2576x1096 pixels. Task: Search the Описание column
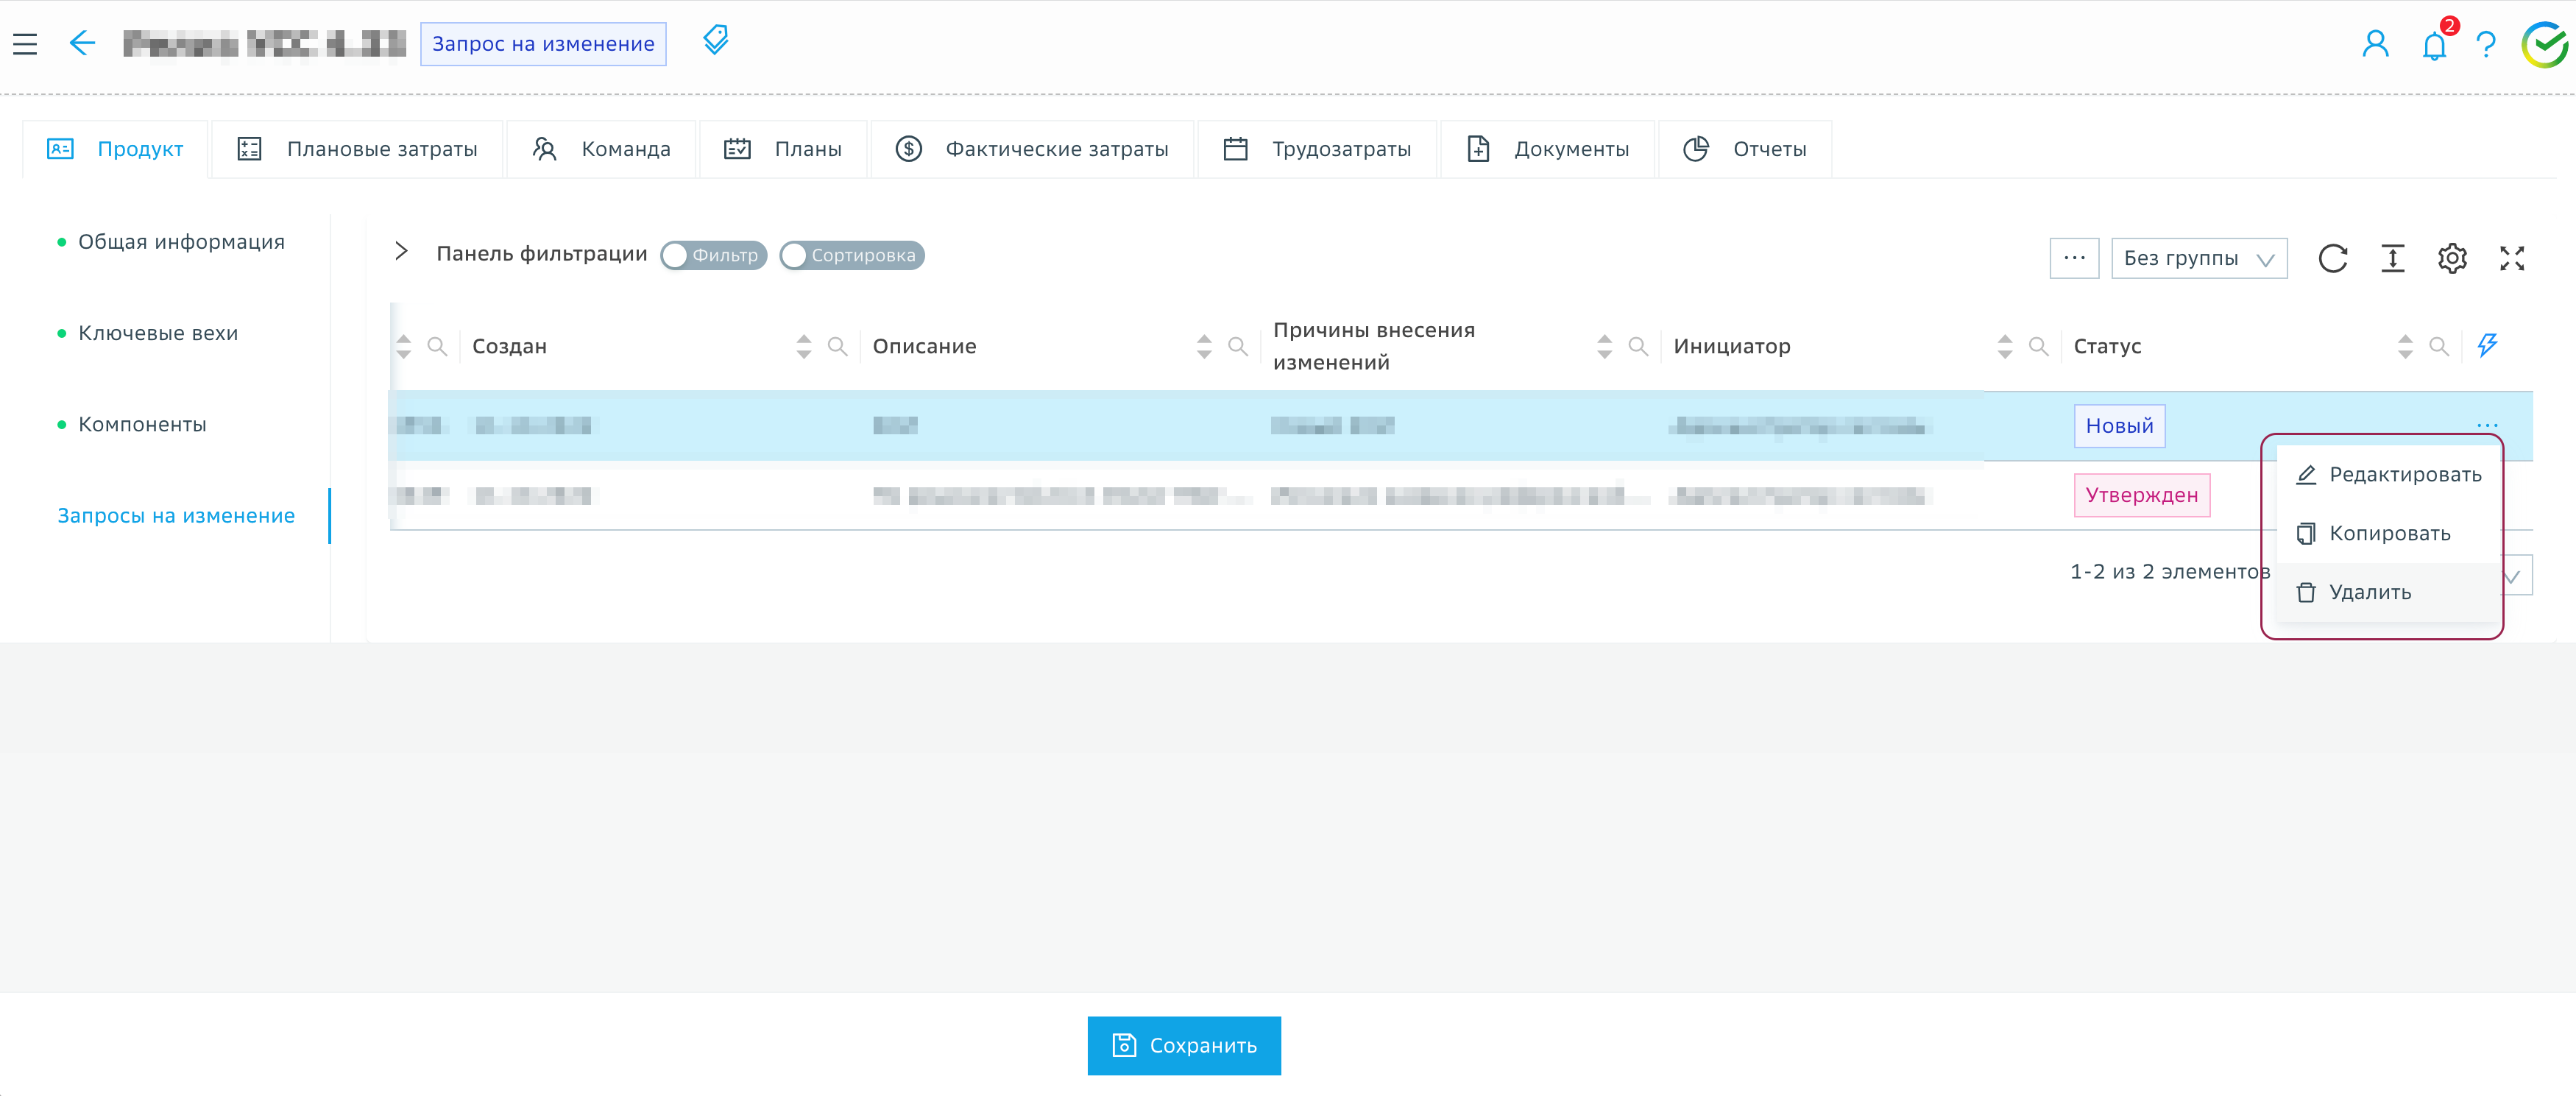pos(1237,346)
